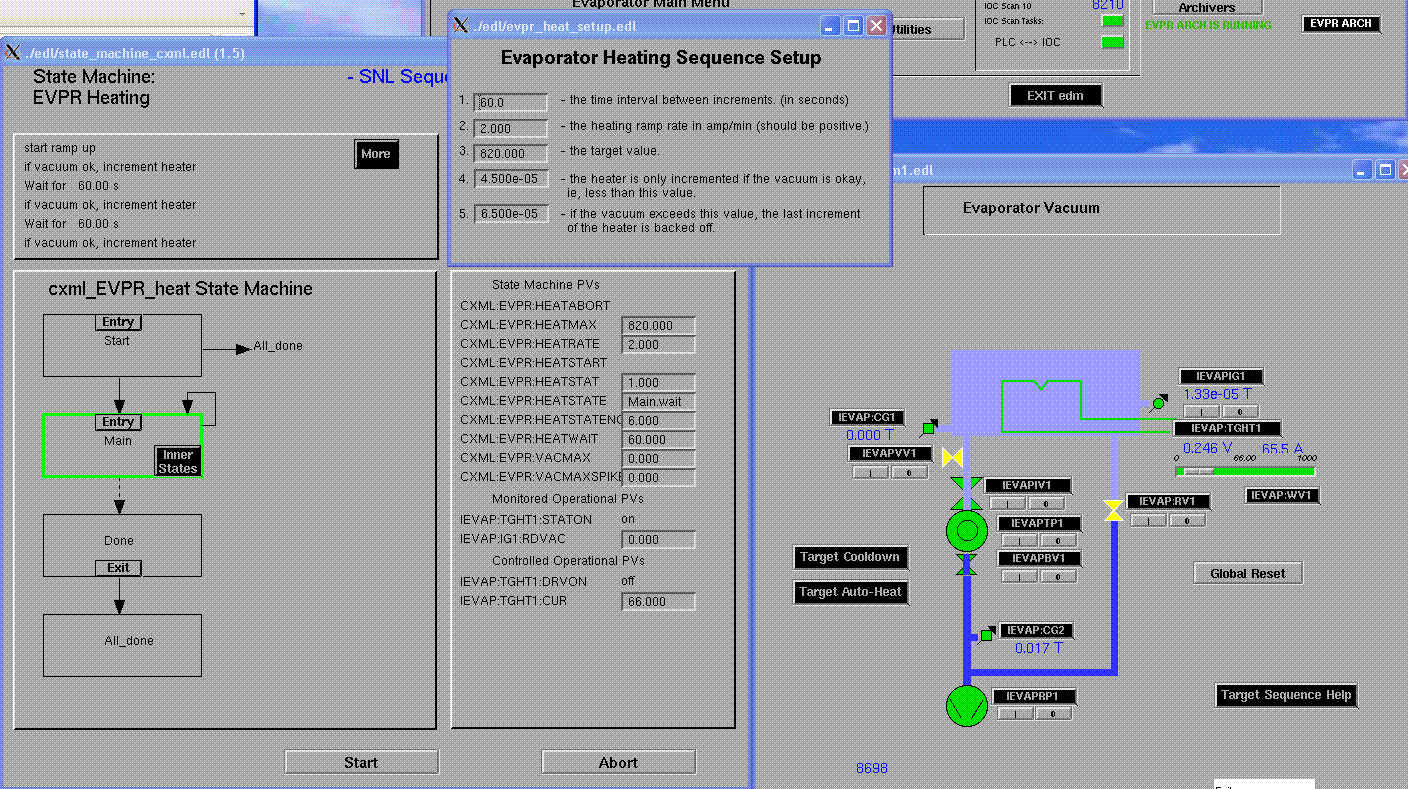The image size is (1408, 789).
Task: Click the IEVAPIG1 ion gauge symbol
Action: point(1159,402)
